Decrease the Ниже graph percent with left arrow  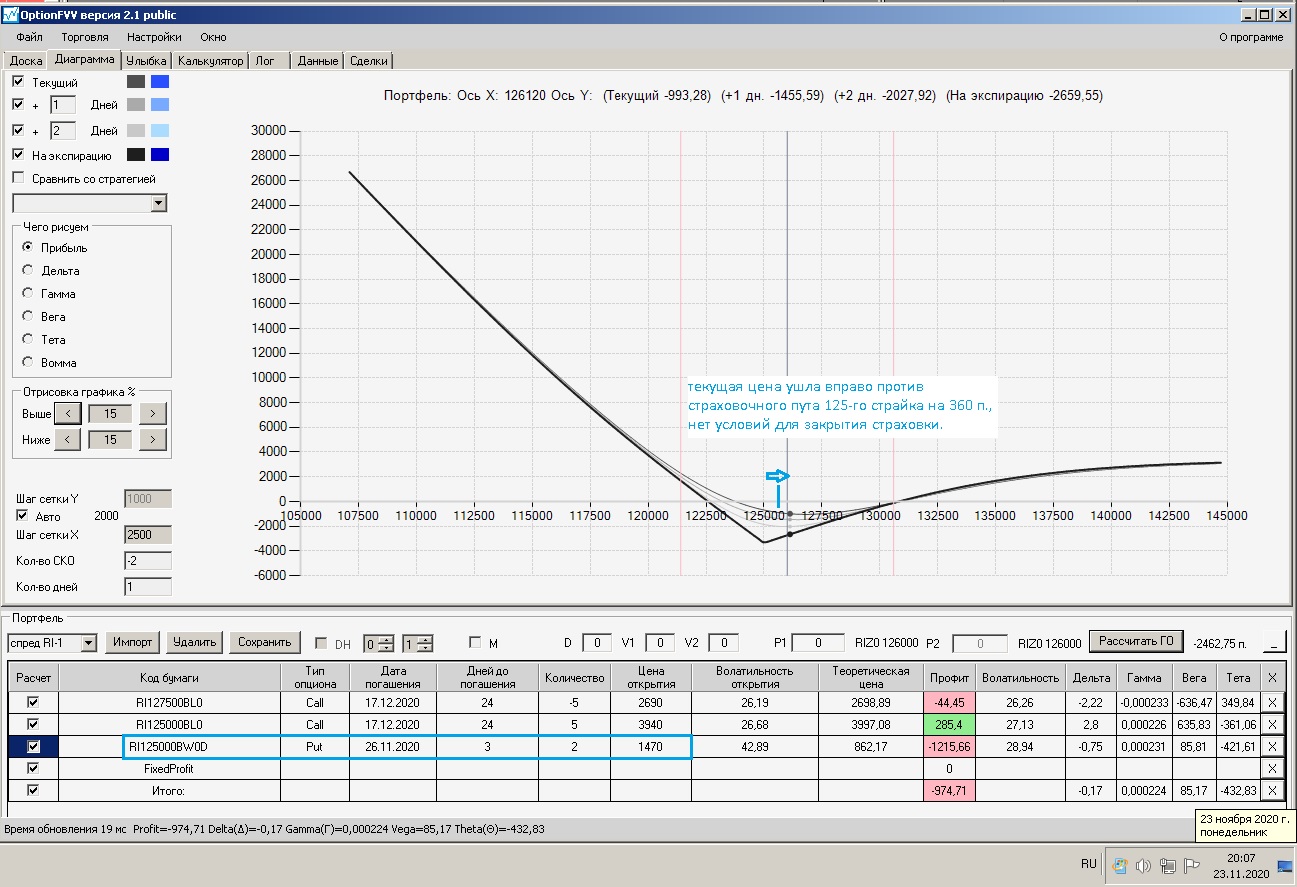(67, 439)
